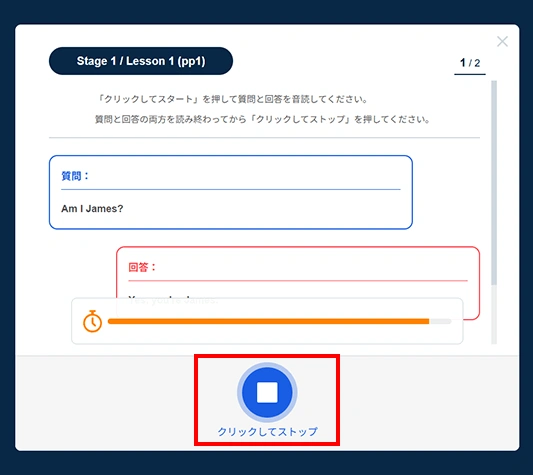This screenshot has width=533, height=475.
Task: Click the dialog's vertical scrollbar
Action: pyautogui.click(x=494, y=183)
